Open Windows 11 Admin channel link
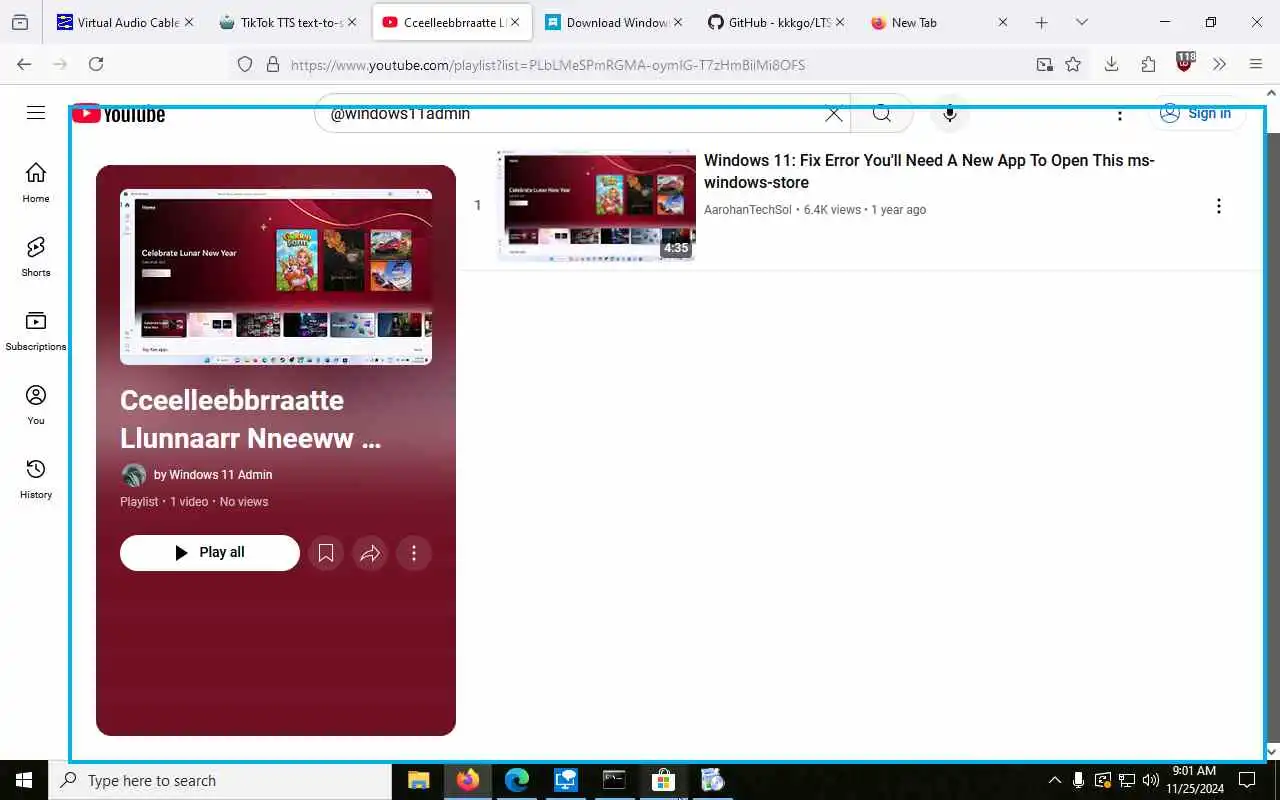This screenshot has width=1280, height=800. tap(220, 475)
